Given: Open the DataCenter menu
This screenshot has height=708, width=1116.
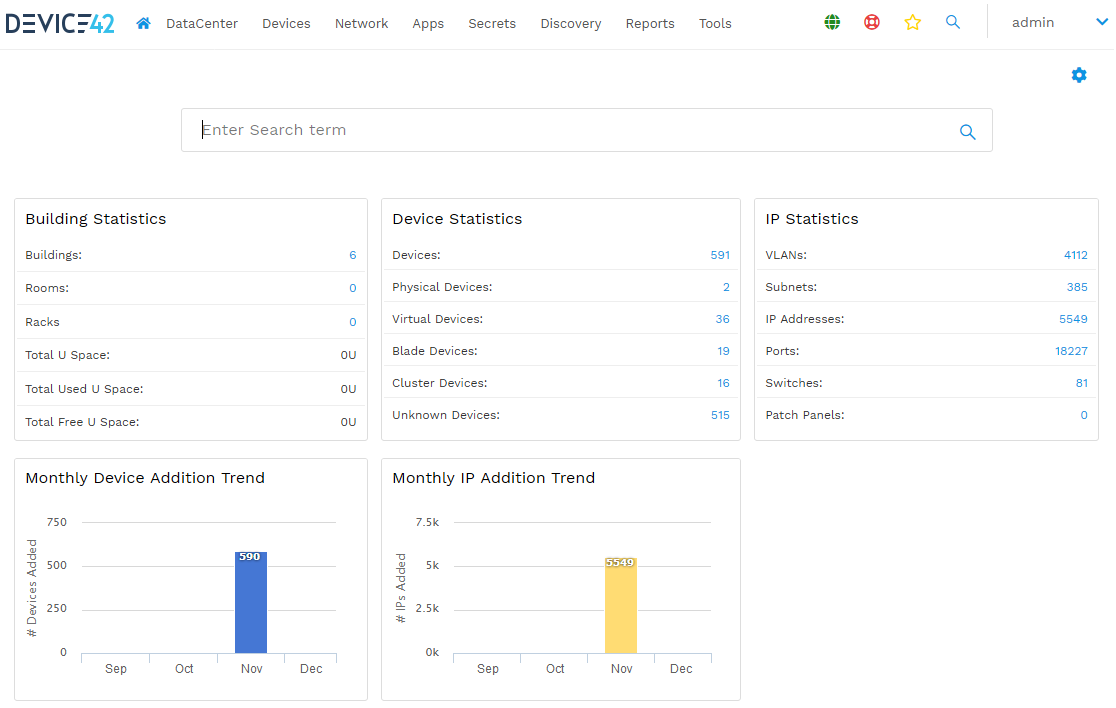Looking at the screenshot, I should pos(201,23).
